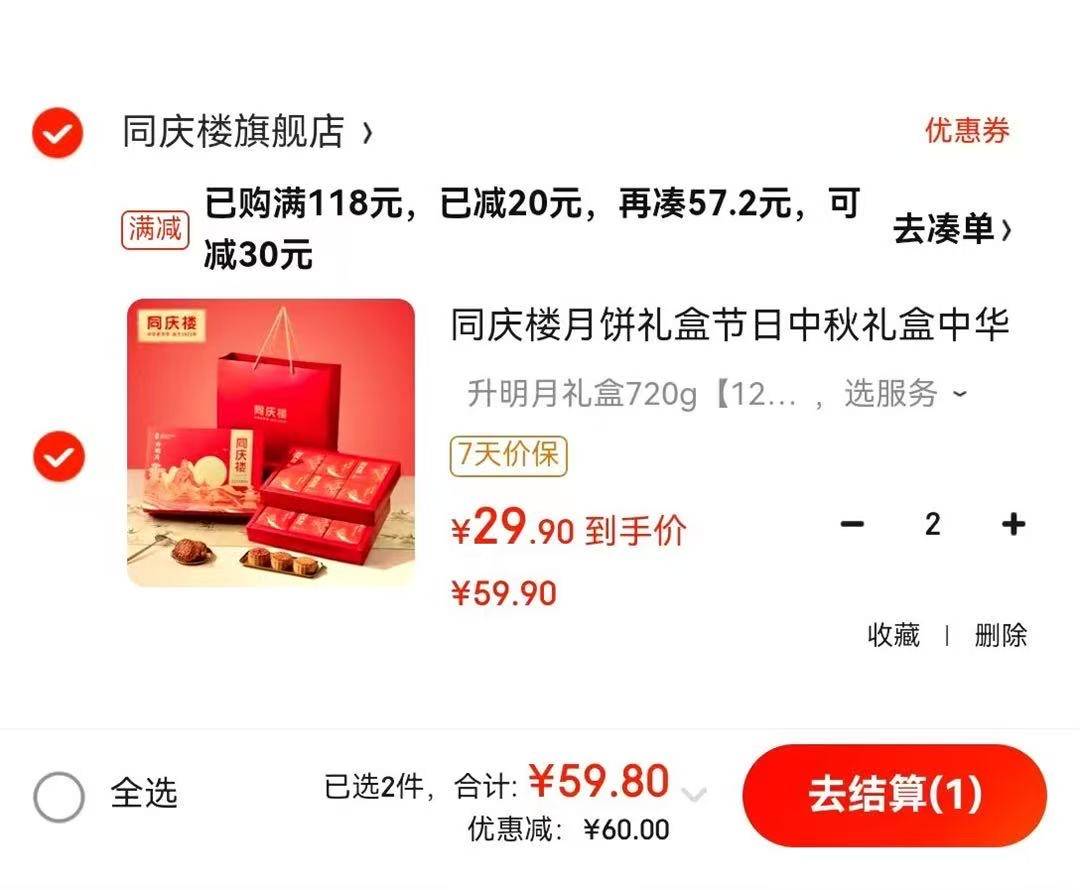Uncheck the 同庆楼旗舰店 store checkbox
This screenshot has width=1080, height=890.
58,132
